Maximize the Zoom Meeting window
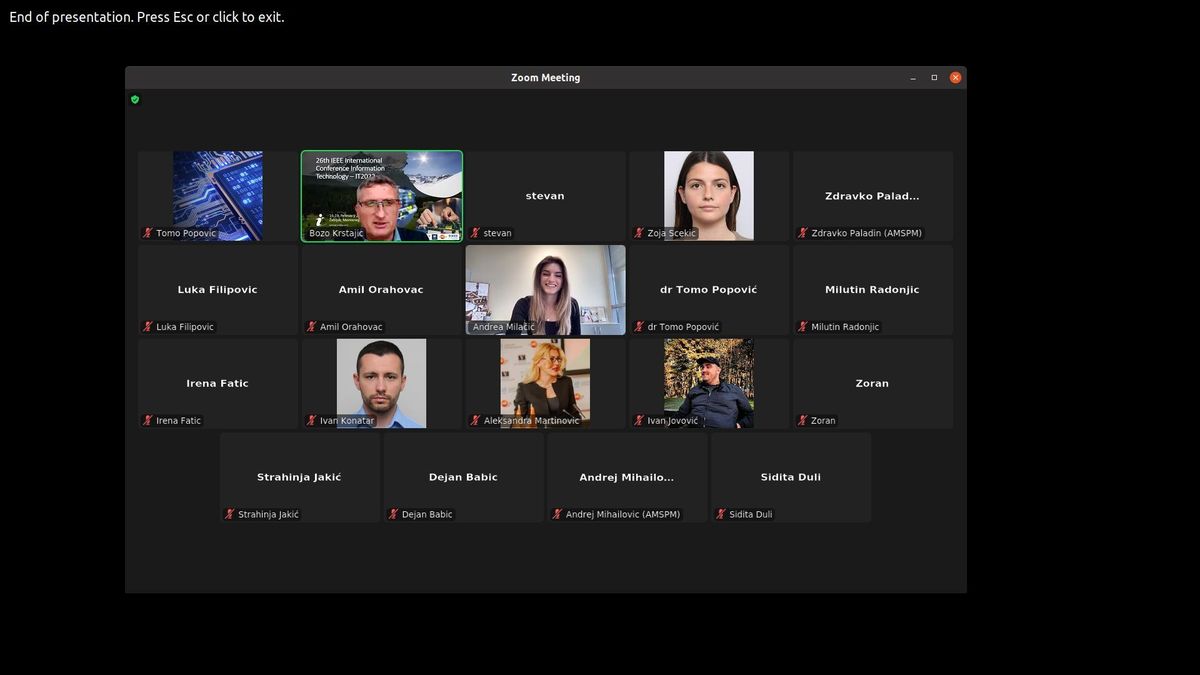The height and width of the screenshot is (675, 1200). [x=934, y=78]
